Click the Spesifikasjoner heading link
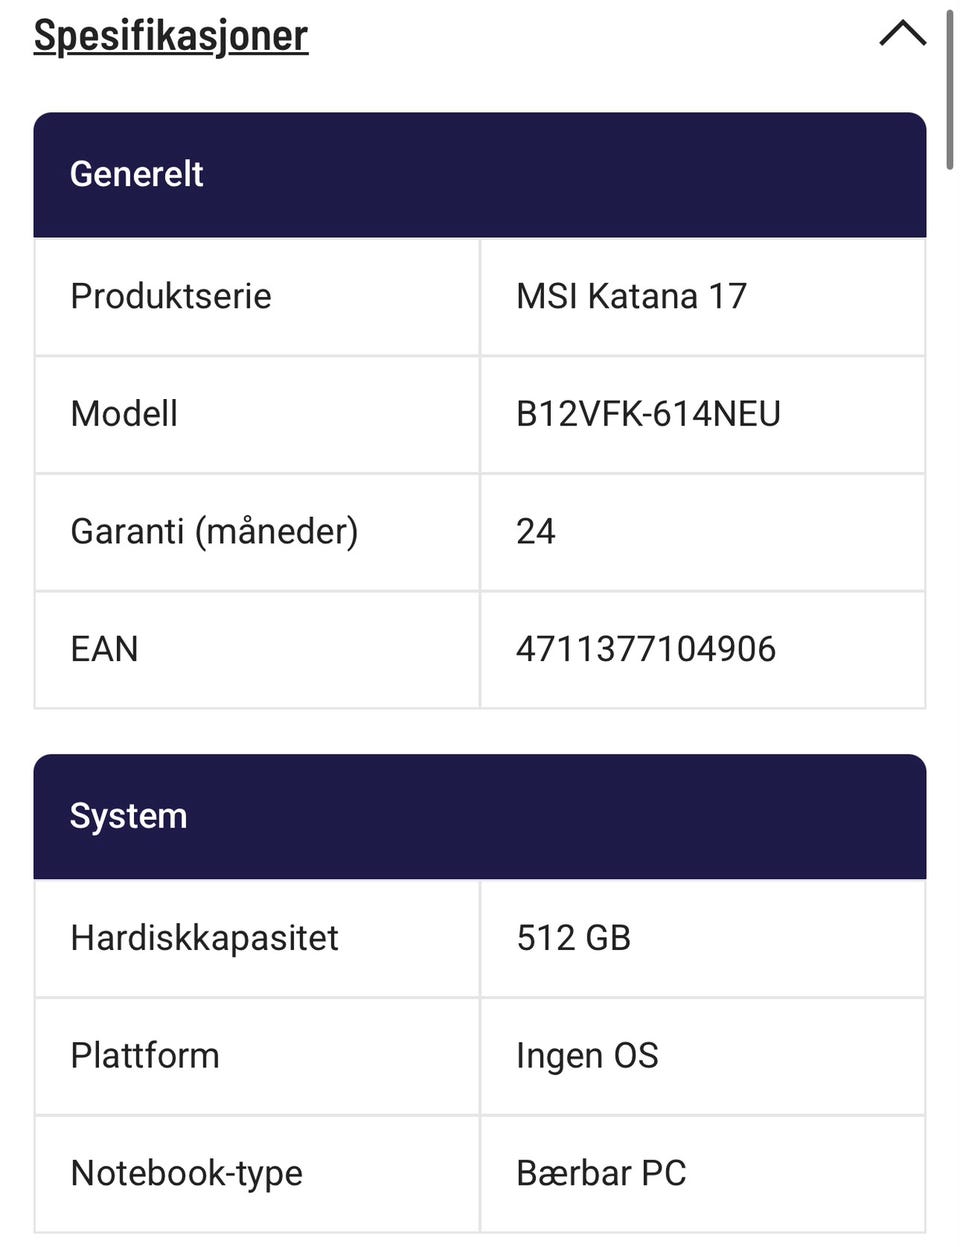 171,35
